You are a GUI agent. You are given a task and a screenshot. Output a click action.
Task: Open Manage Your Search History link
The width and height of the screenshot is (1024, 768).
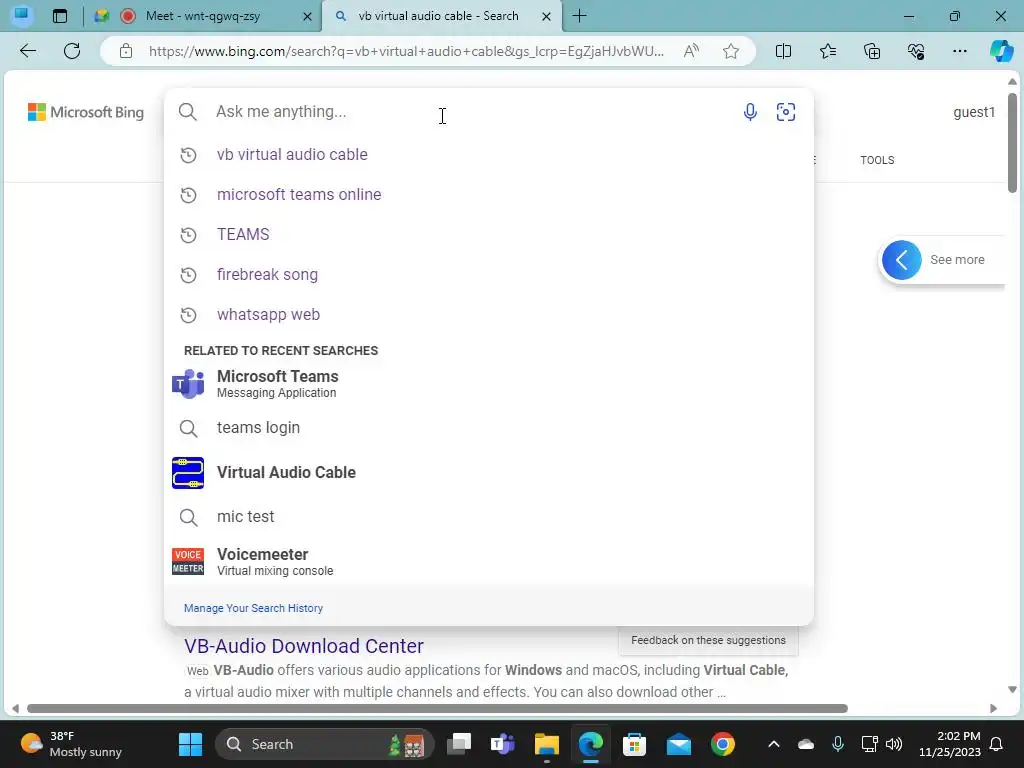[x=253, y=608]
